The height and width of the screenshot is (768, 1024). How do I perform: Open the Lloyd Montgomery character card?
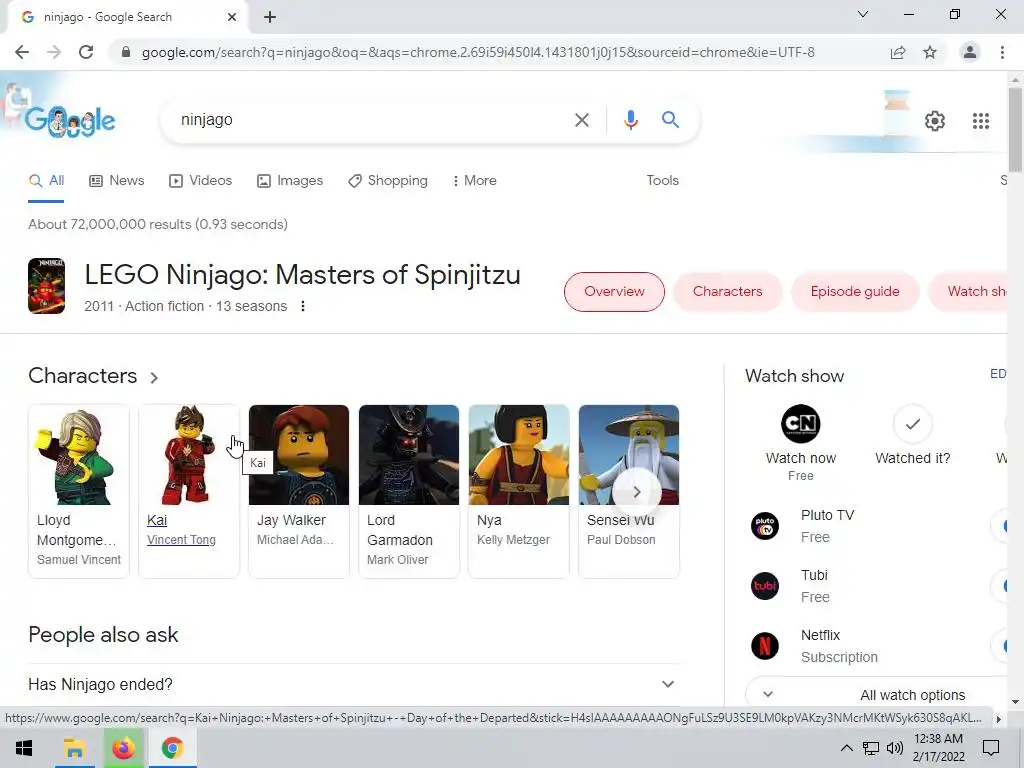[78, 491]
